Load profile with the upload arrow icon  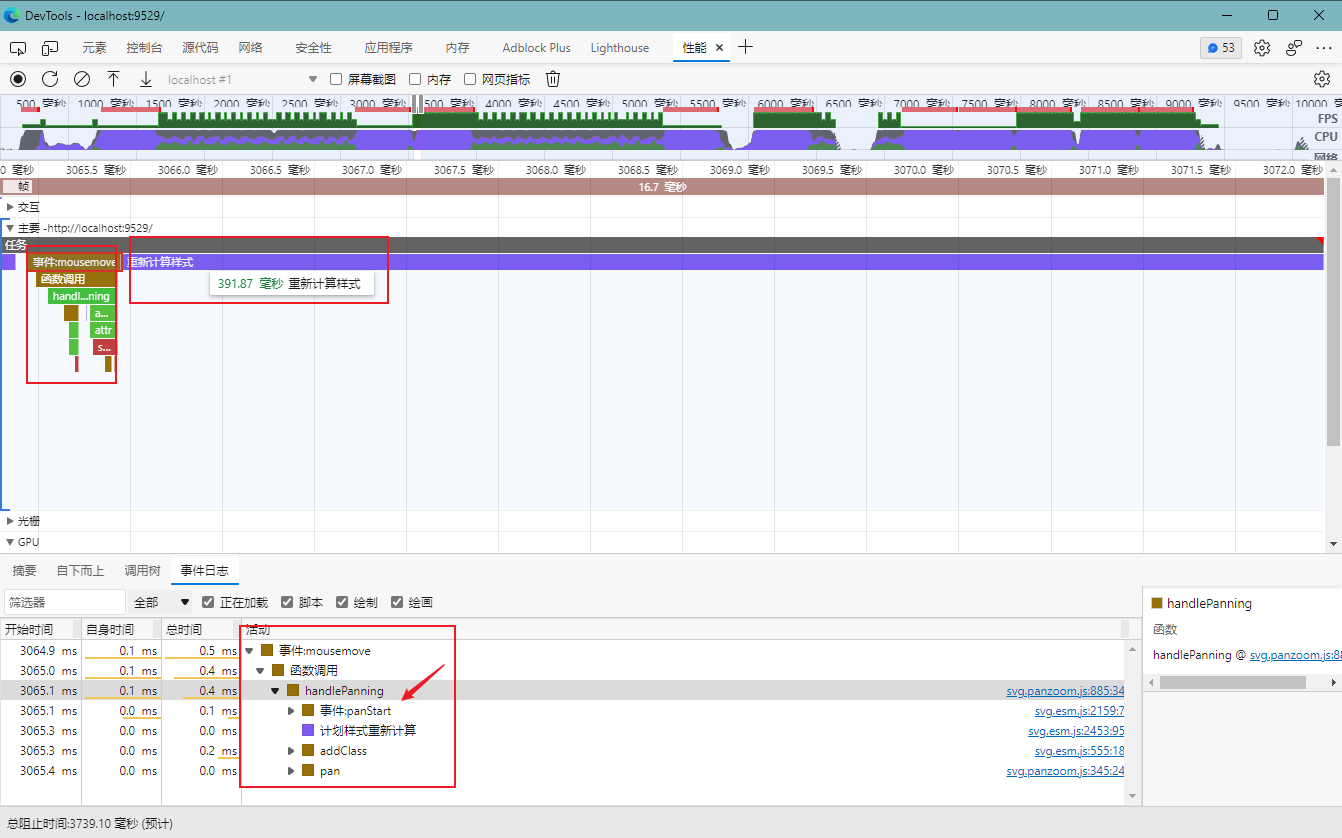[114, 79]
